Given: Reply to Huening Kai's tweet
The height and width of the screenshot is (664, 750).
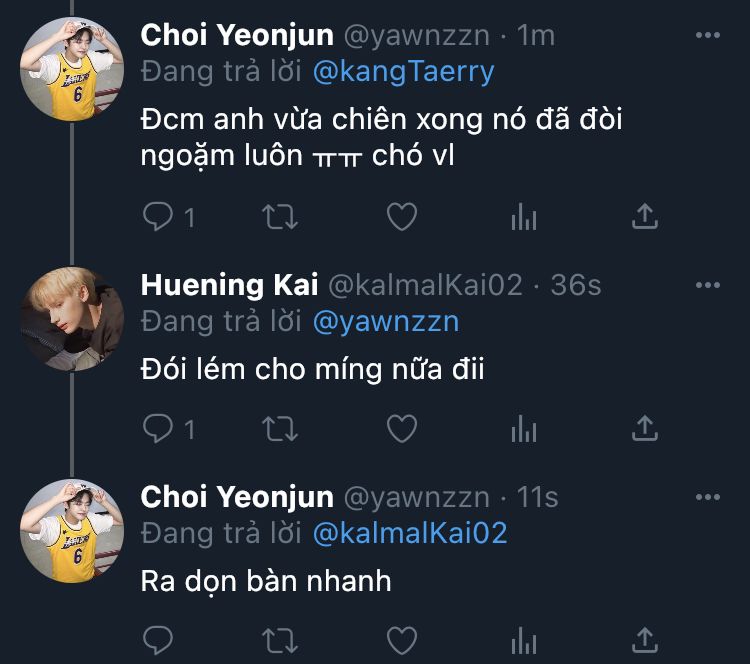Looking at the screenshot, I should pyautogui.click(x=158, y=429).
